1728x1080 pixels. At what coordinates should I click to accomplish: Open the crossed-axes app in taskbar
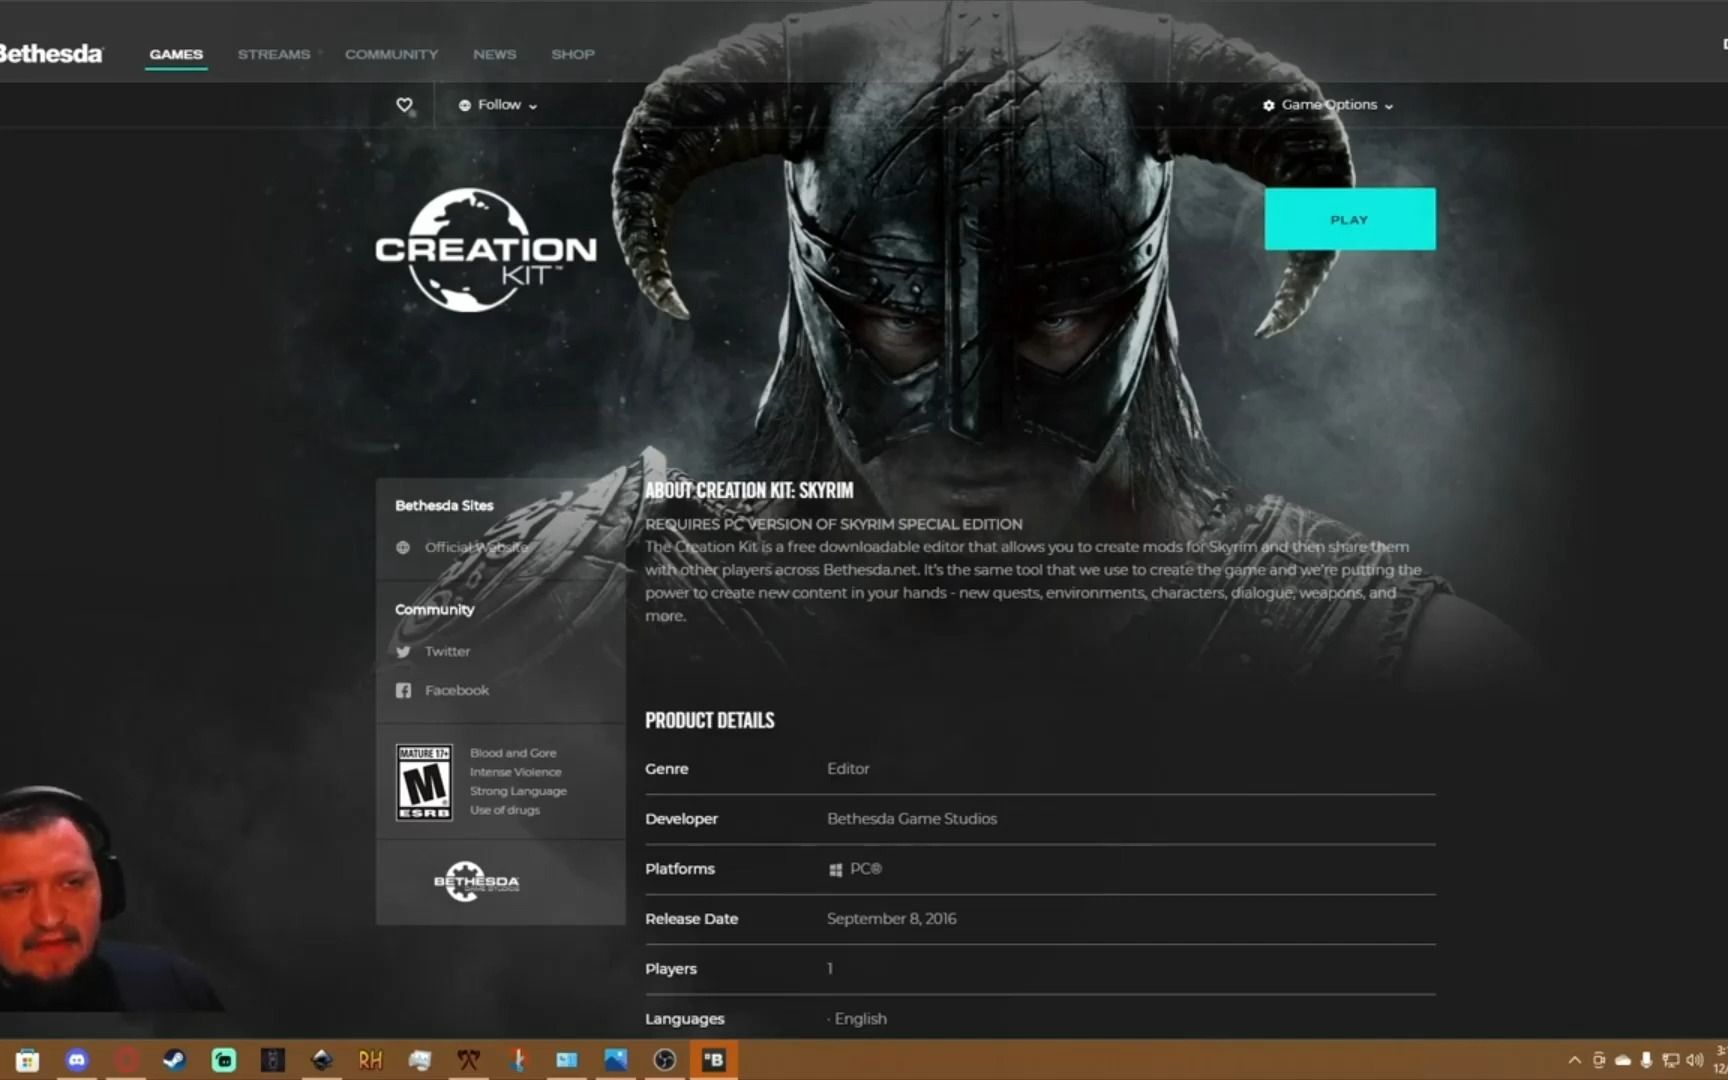469,1060
